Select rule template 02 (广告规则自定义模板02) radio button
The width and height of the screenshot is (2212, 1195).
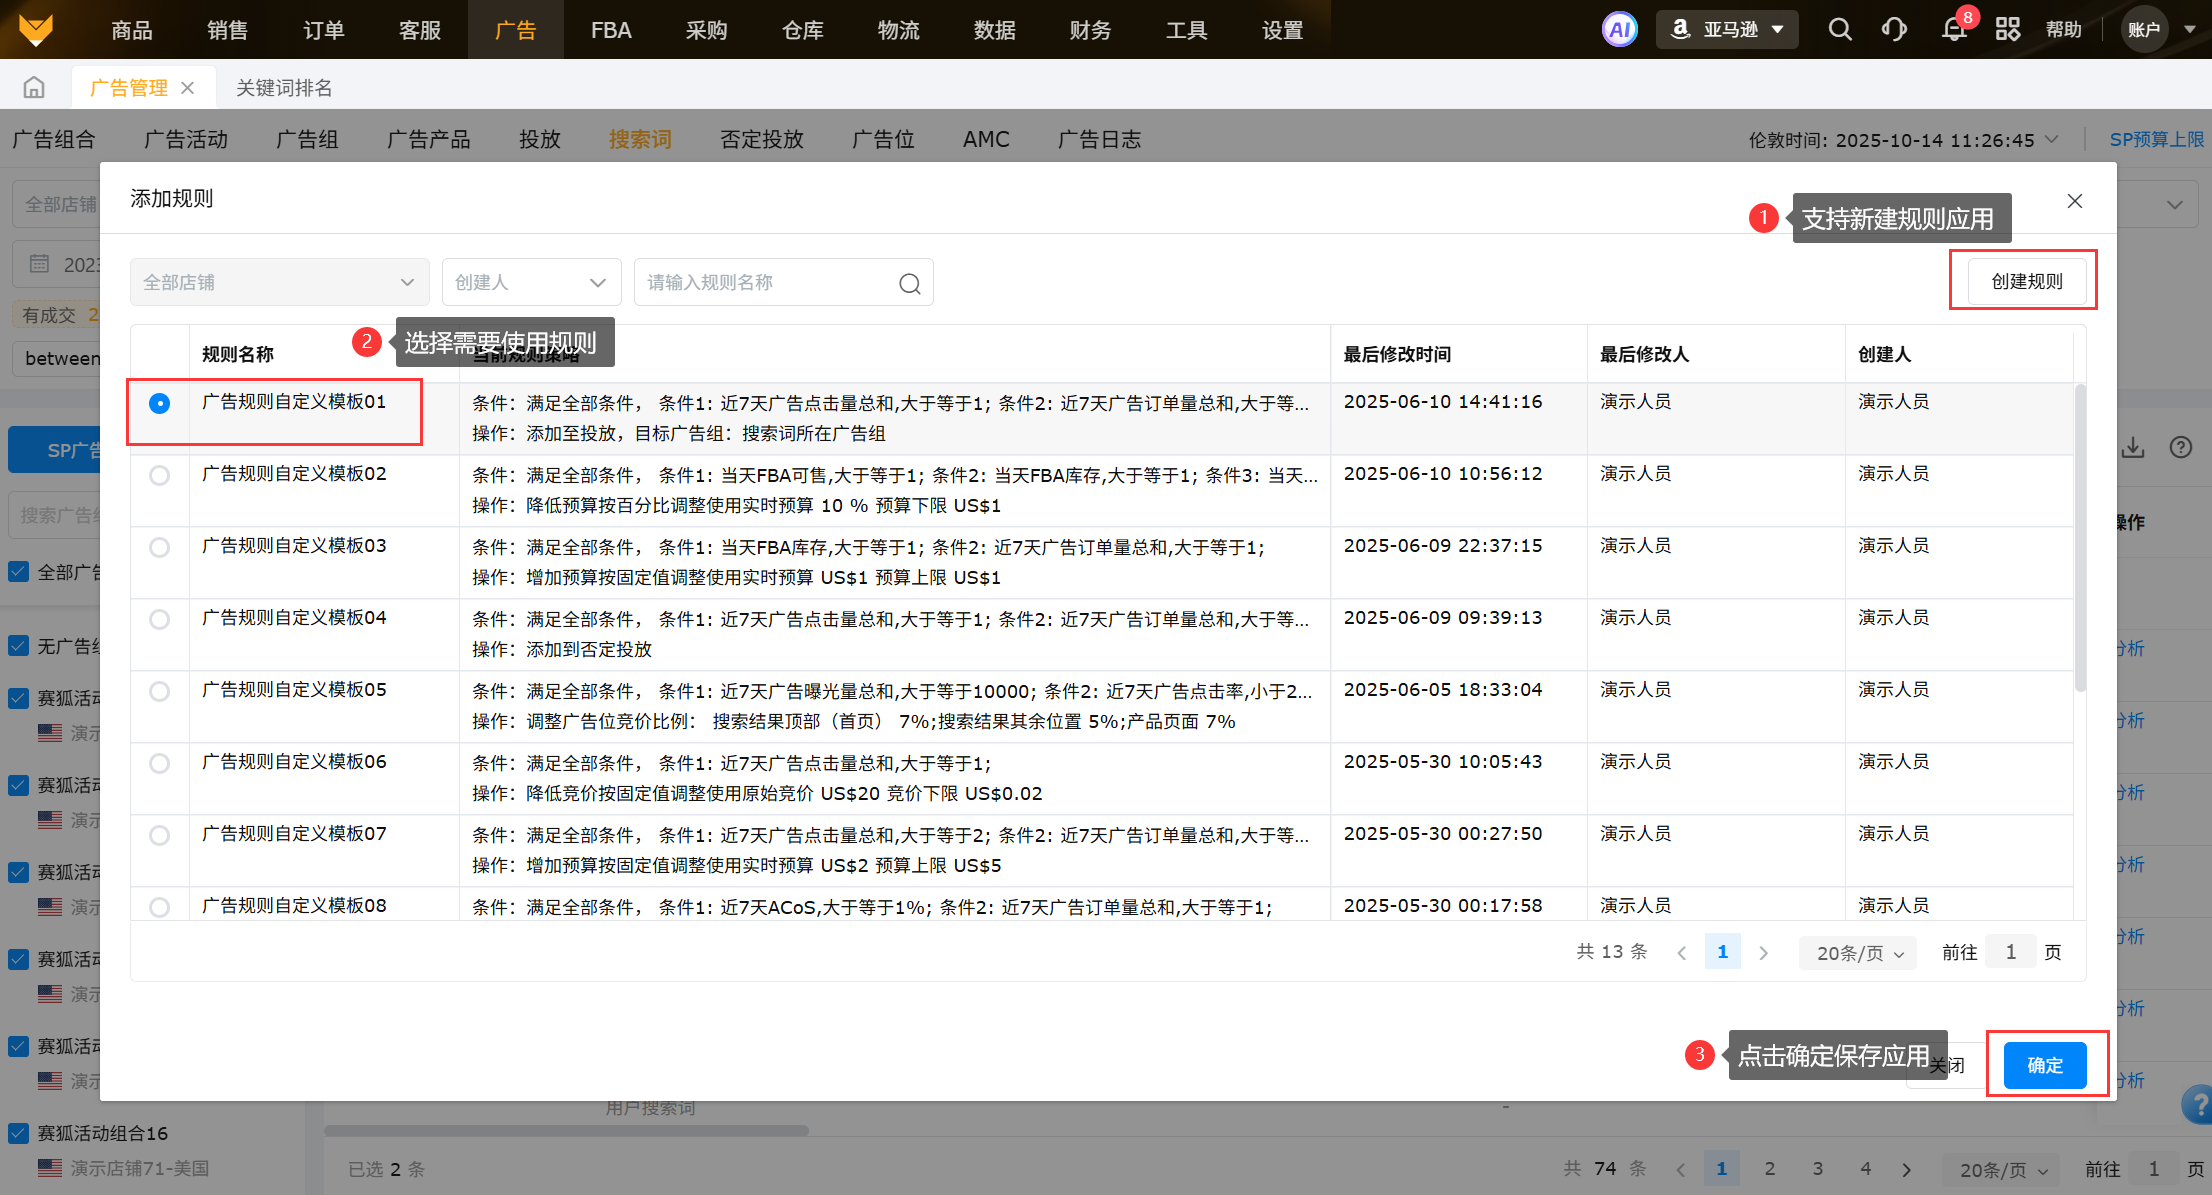click(x=159, y=475)
